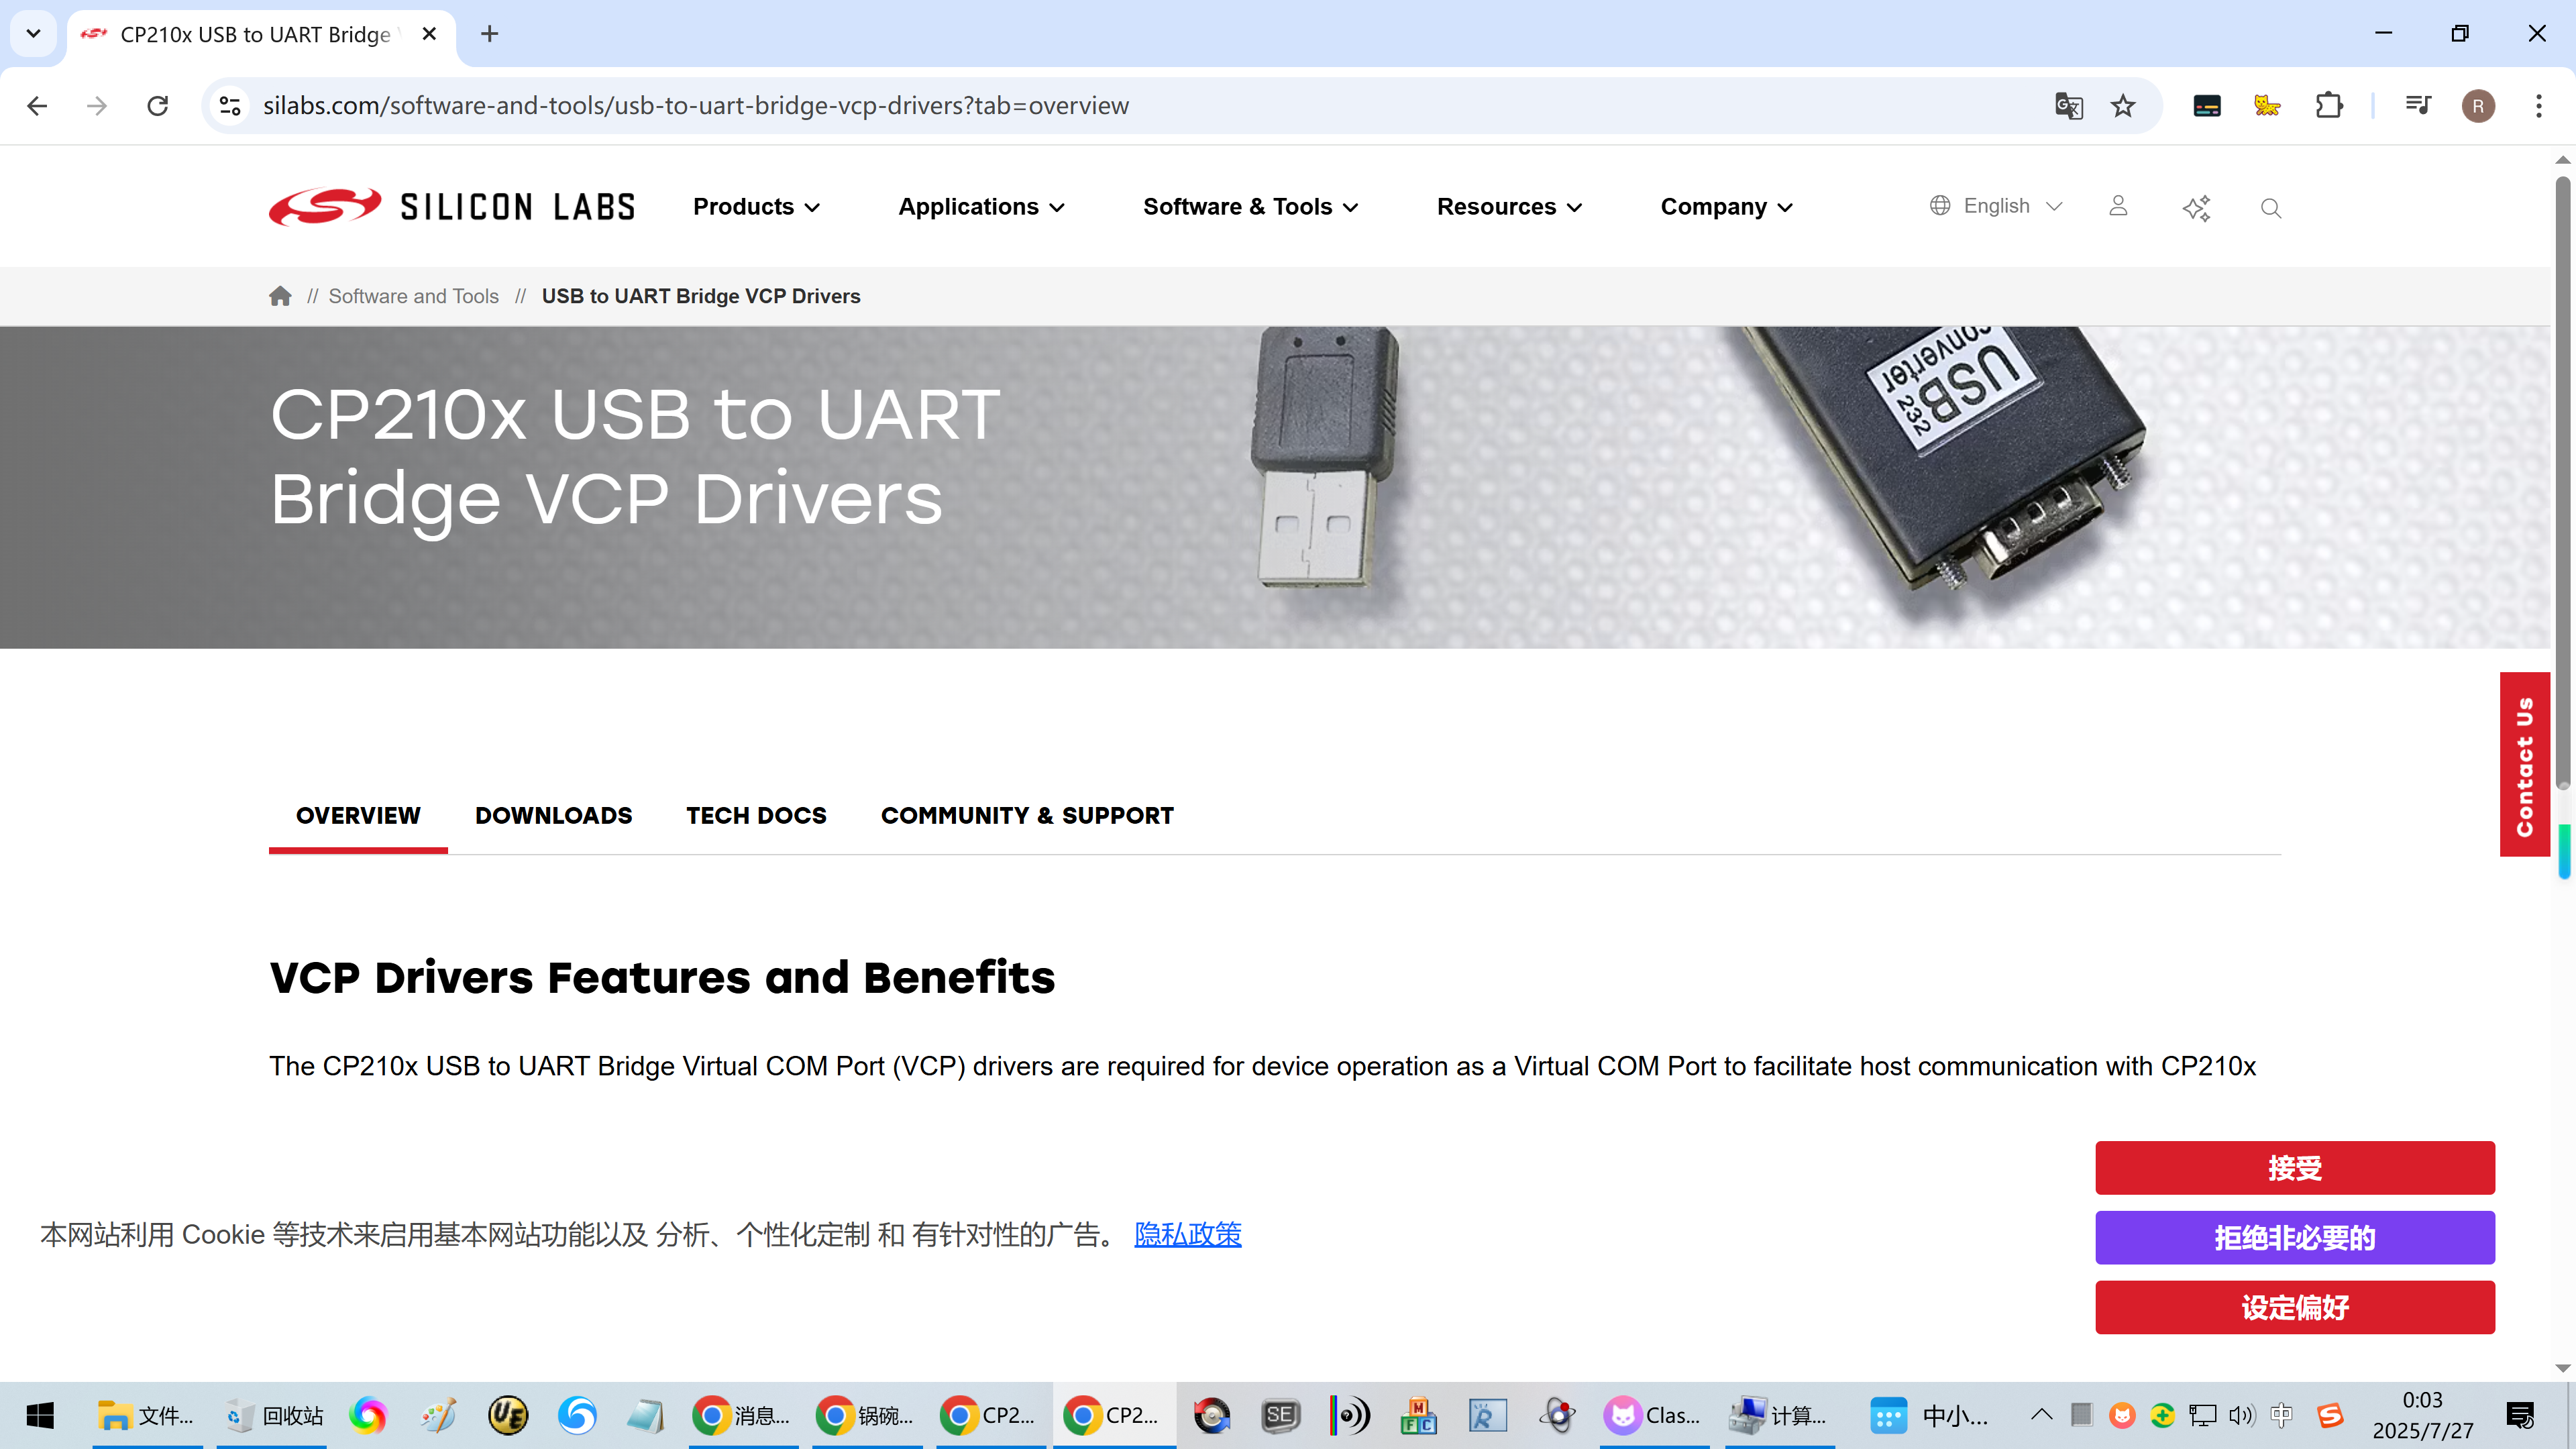Screen dimensions: 2576x1449
Task: Open the 计算 taskbar window
Action: click(x=1780, y=1415)
